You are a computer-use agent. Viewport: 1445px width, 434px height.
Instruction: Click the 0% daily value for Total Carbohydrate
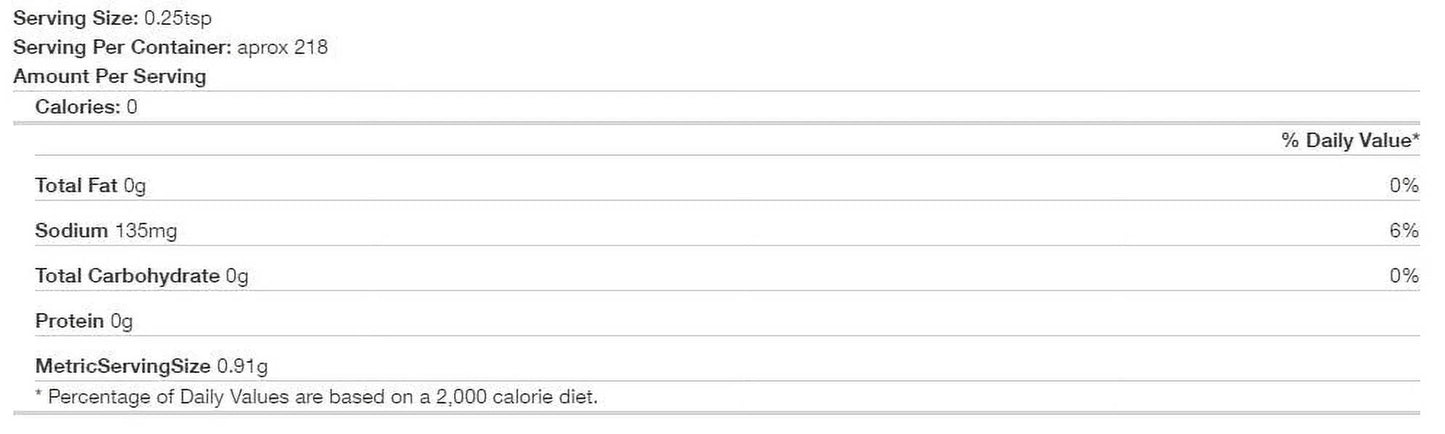point(1404,276)
